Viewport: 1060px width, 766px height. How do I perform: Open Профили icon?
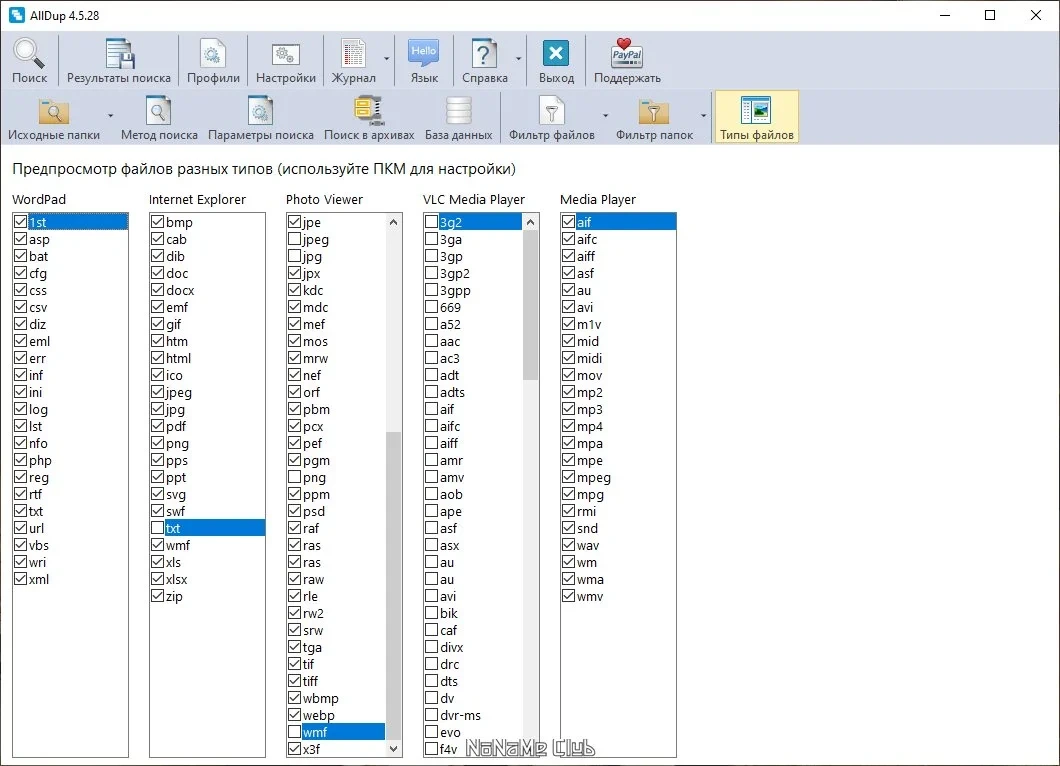pyautogui.click(x=213, y=61)
